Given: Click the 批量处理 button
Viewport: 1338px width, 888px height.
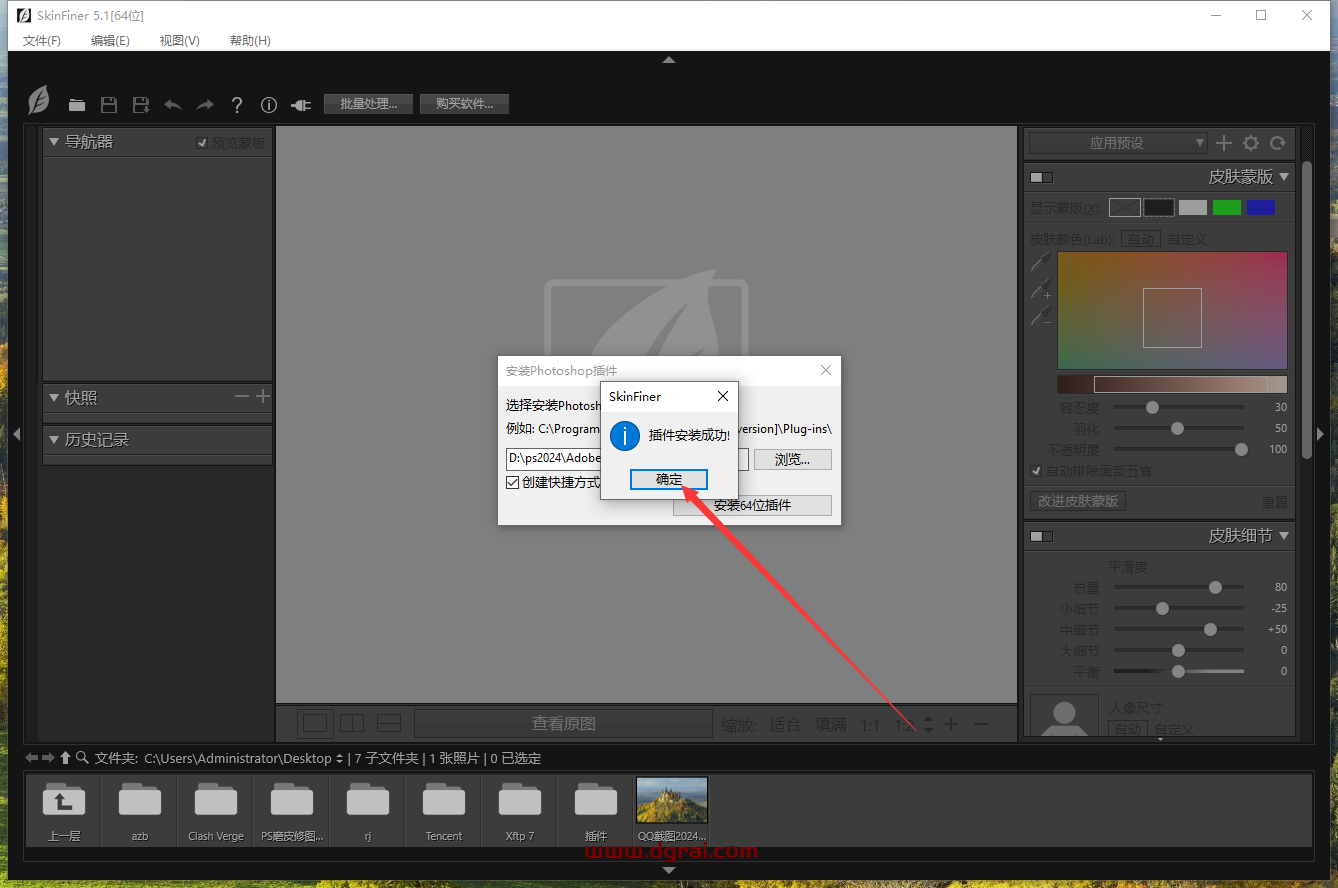Looking at the screenshot, I should tap(368, 104).
